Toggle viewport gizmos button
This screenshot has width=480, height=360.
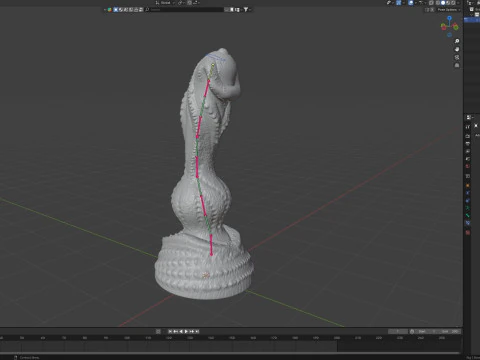click(x=398, y=3)
